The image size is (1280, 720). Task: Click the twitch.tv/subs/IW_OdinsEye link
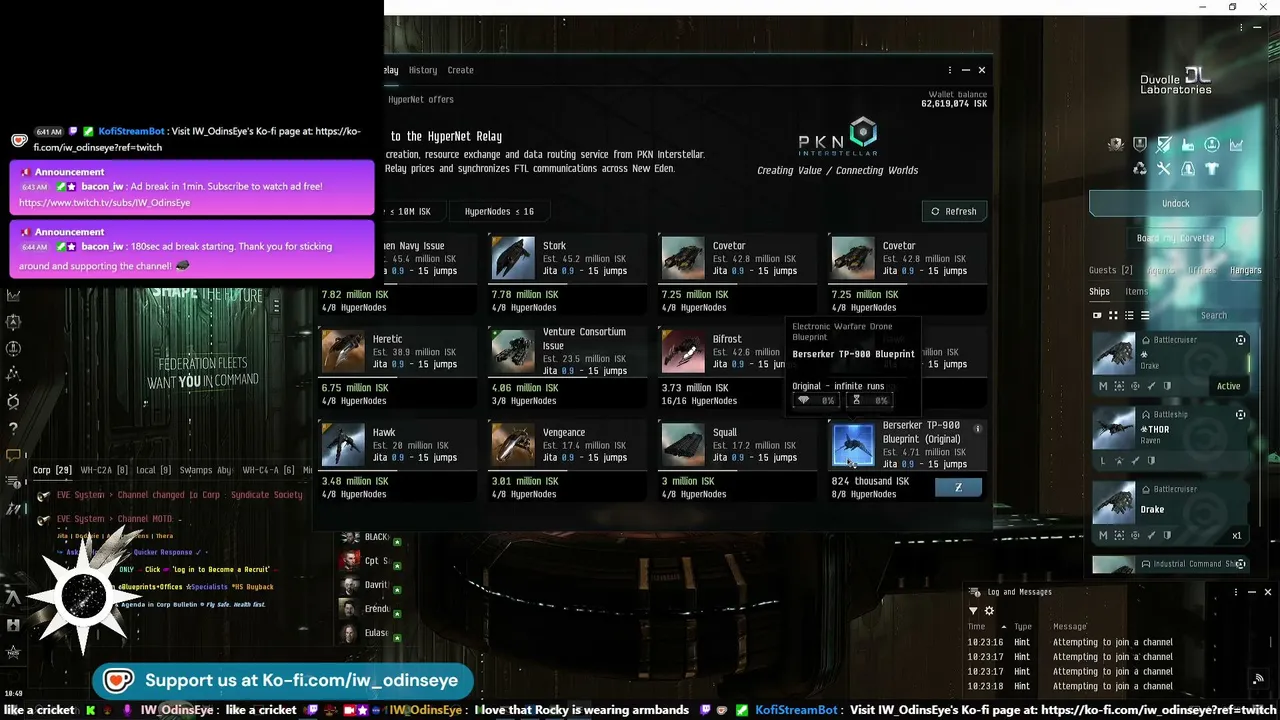click(x=104, y=203)
